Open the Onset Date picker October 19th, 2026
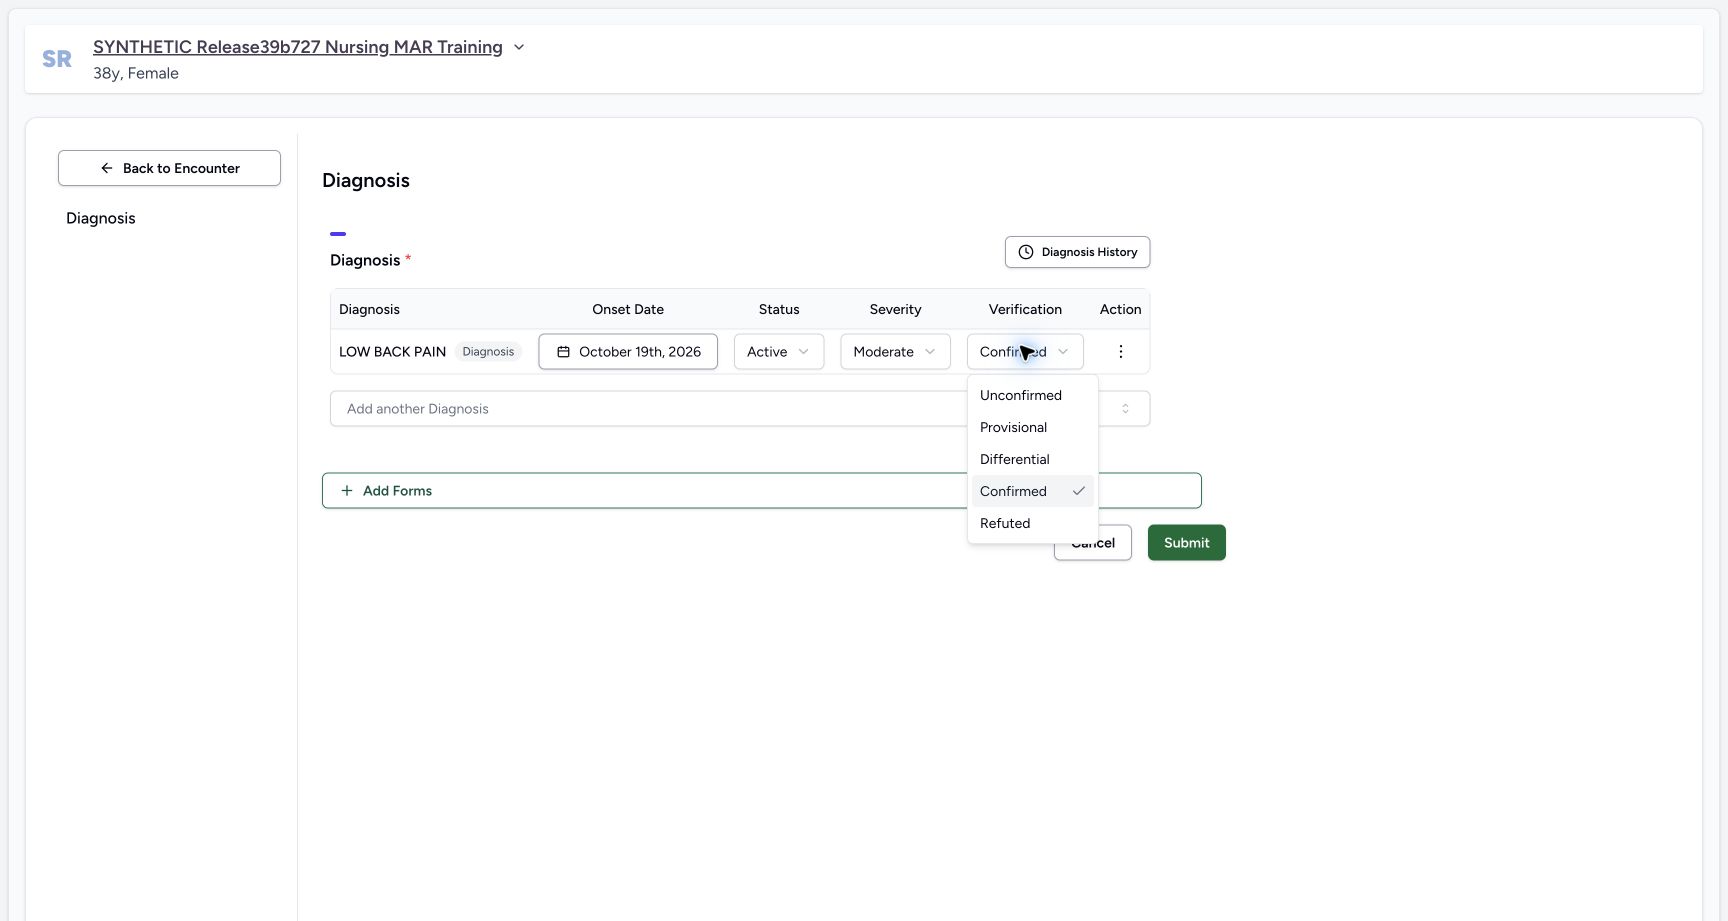Viewport: 1728px width, 921px height. click(x=628, y=352)
